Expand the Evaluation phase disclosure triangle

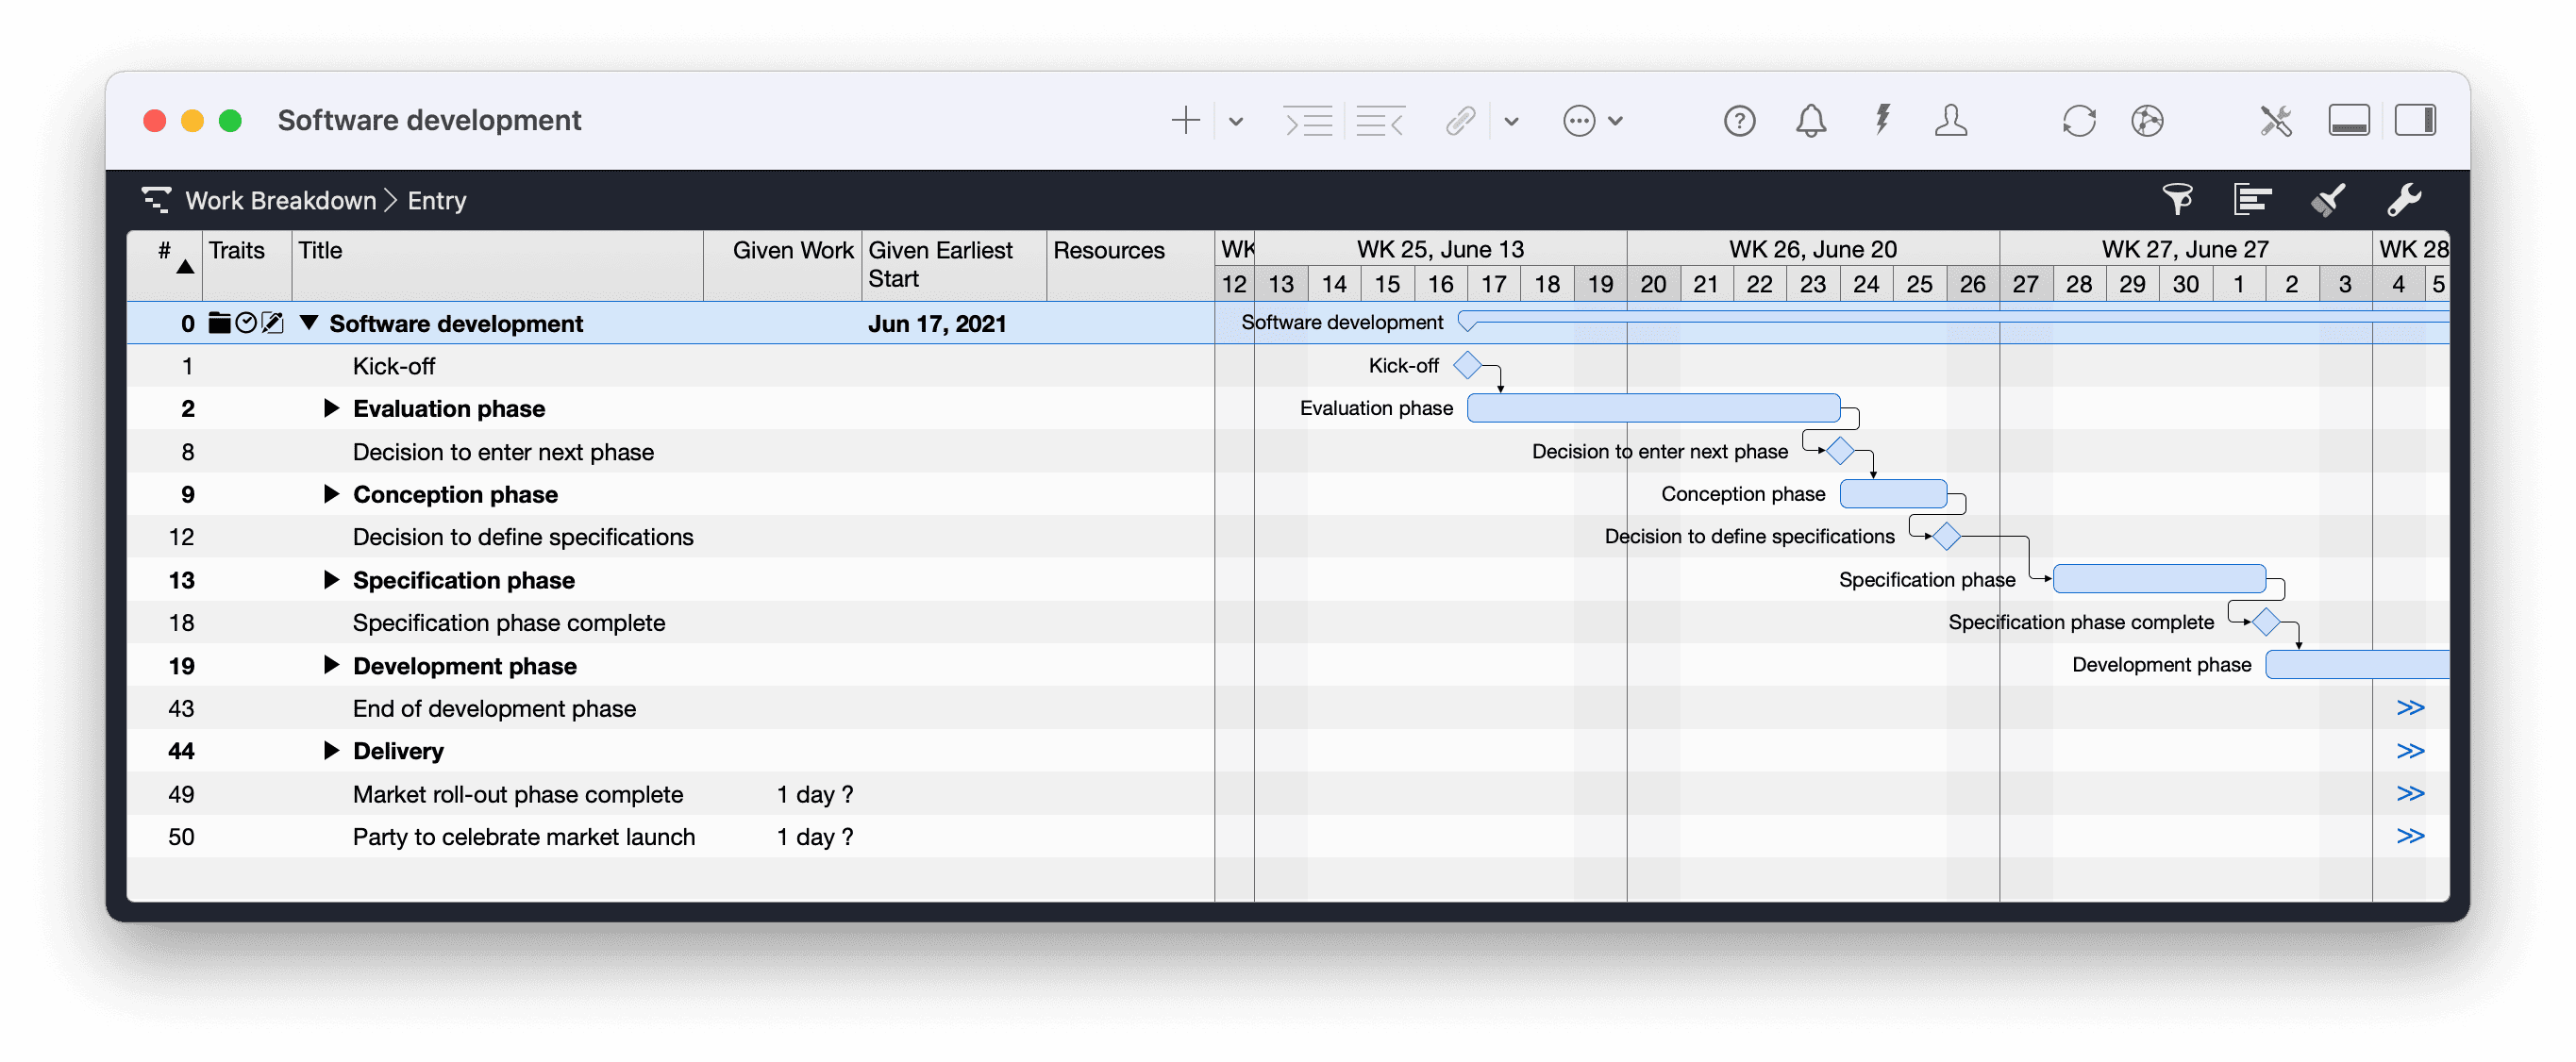[x=331, y=408]
